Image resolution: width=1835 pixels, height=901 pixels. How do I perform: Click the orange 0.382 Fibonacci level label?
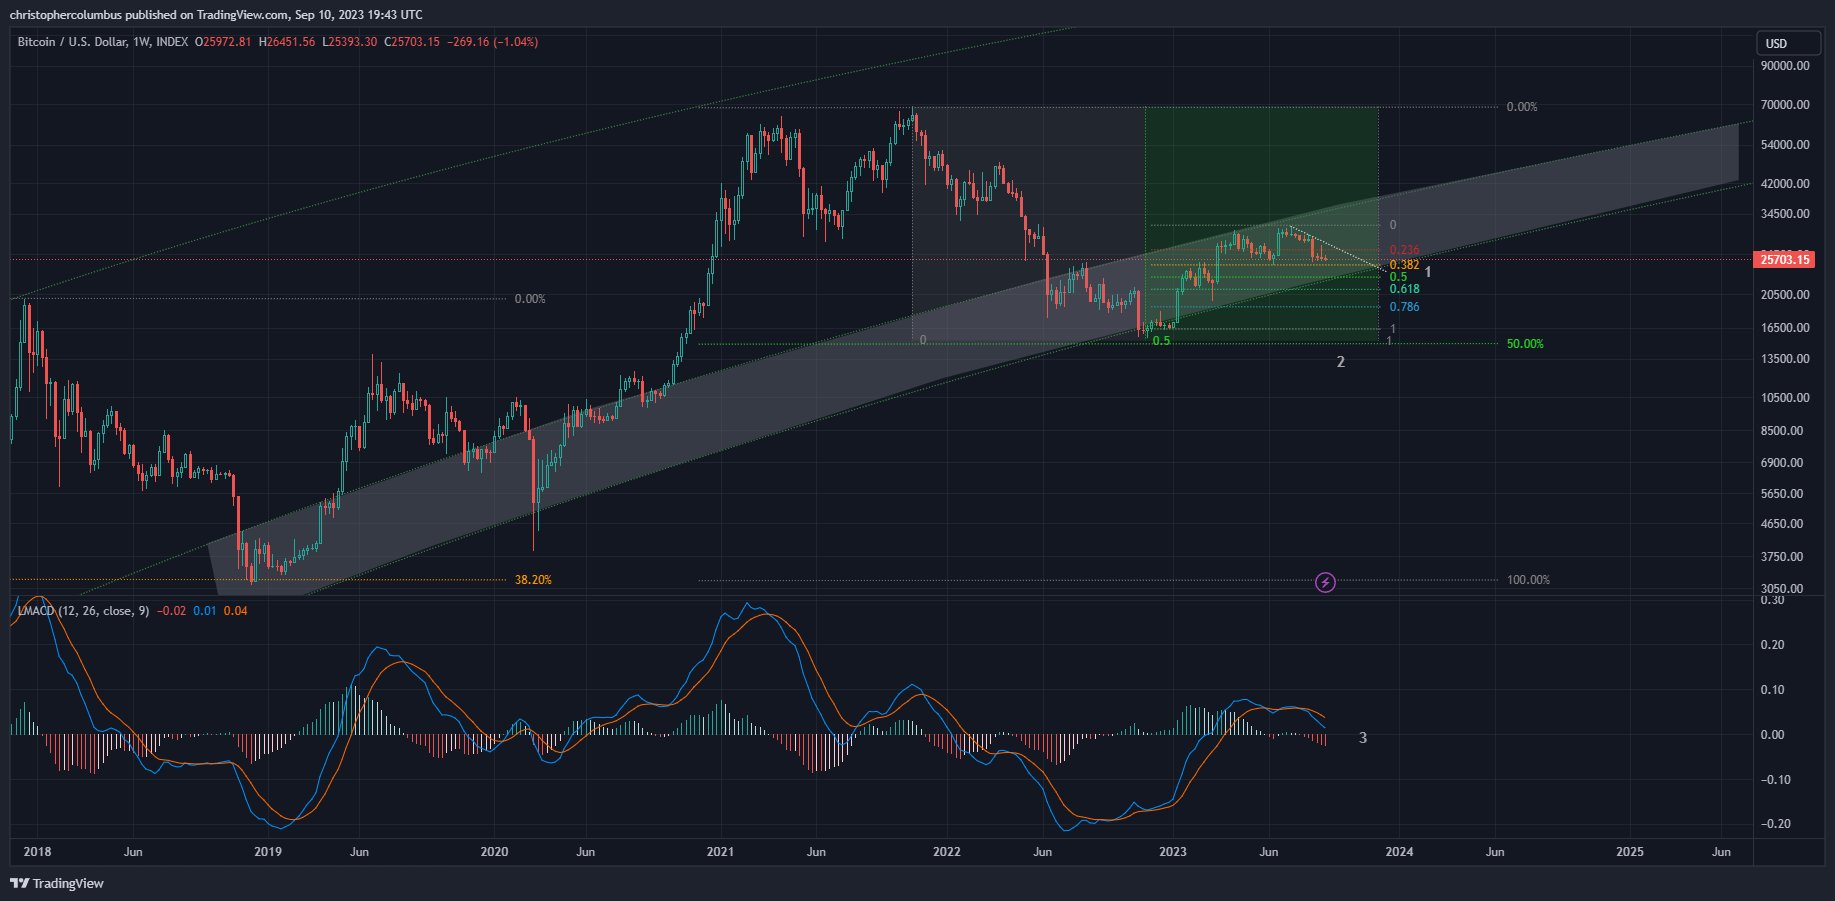1404,265
